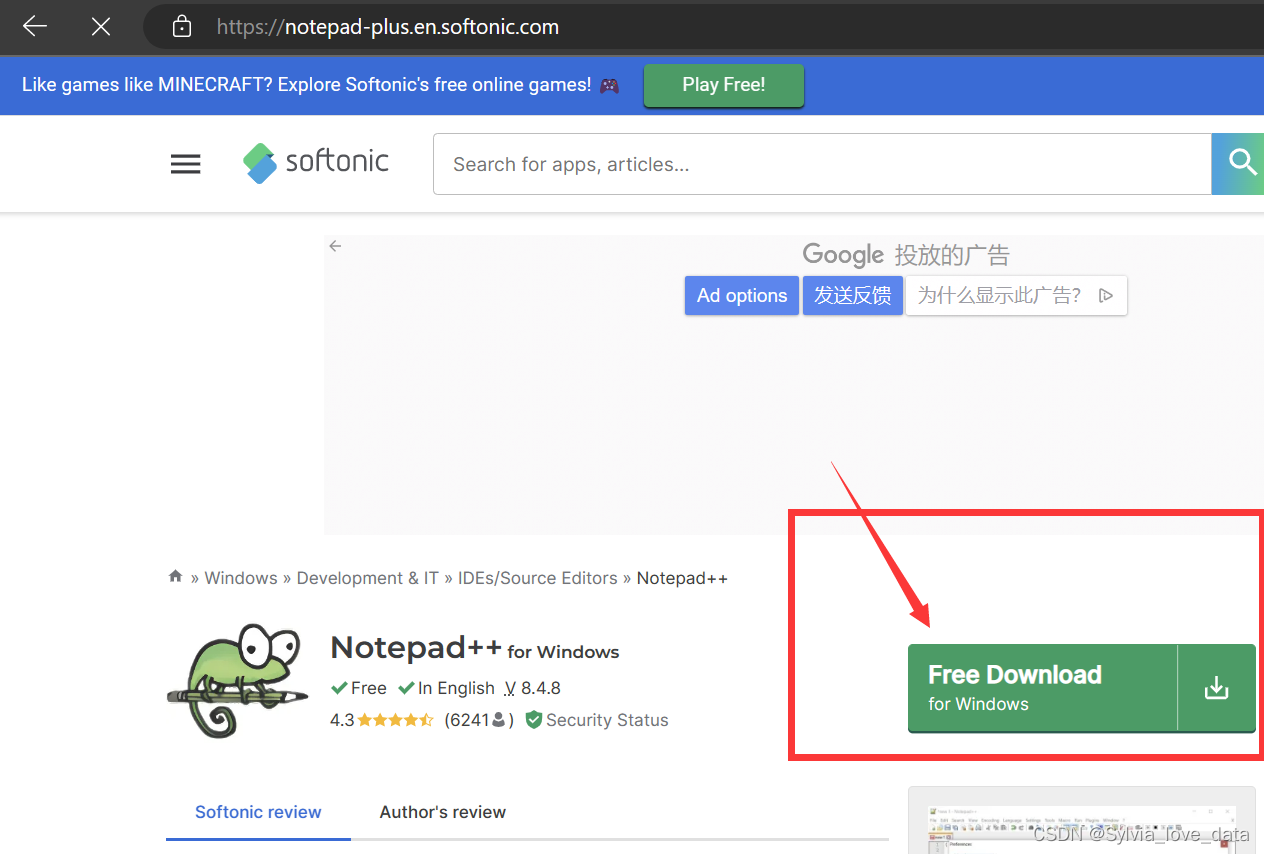Viewport: 1264px width, 854px height.
Task: Click the Notepad++ chameleon logo
Action: click(x=237, y=680)
